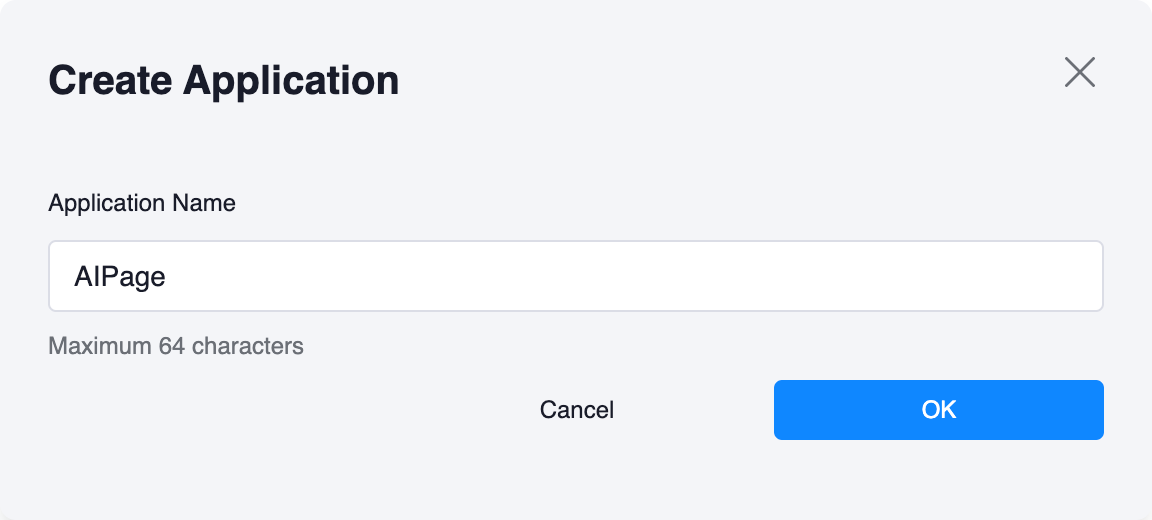Click the Application Name label

pos(142,204)
